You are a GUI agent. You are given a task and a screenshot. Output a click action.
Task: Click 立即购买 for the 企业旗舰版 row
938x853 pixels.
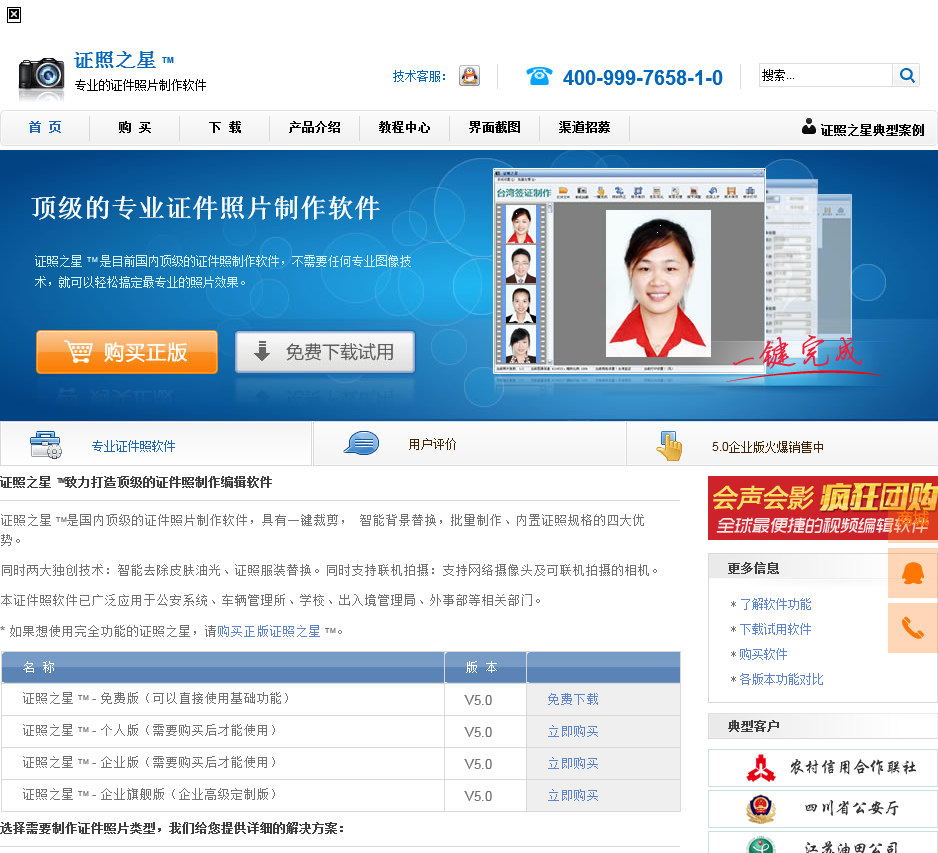tap(573, 796)
